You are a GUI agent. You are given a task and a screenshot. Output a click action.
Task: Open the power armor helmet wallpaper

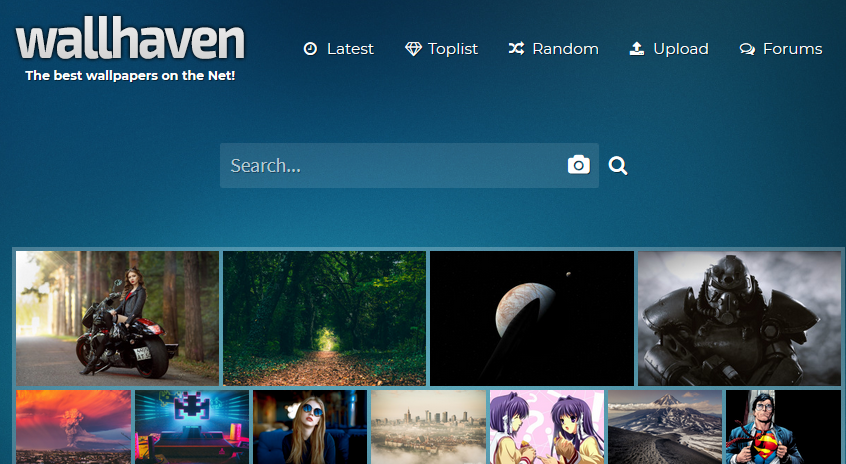pyautogui.click(x=739, y=318)
